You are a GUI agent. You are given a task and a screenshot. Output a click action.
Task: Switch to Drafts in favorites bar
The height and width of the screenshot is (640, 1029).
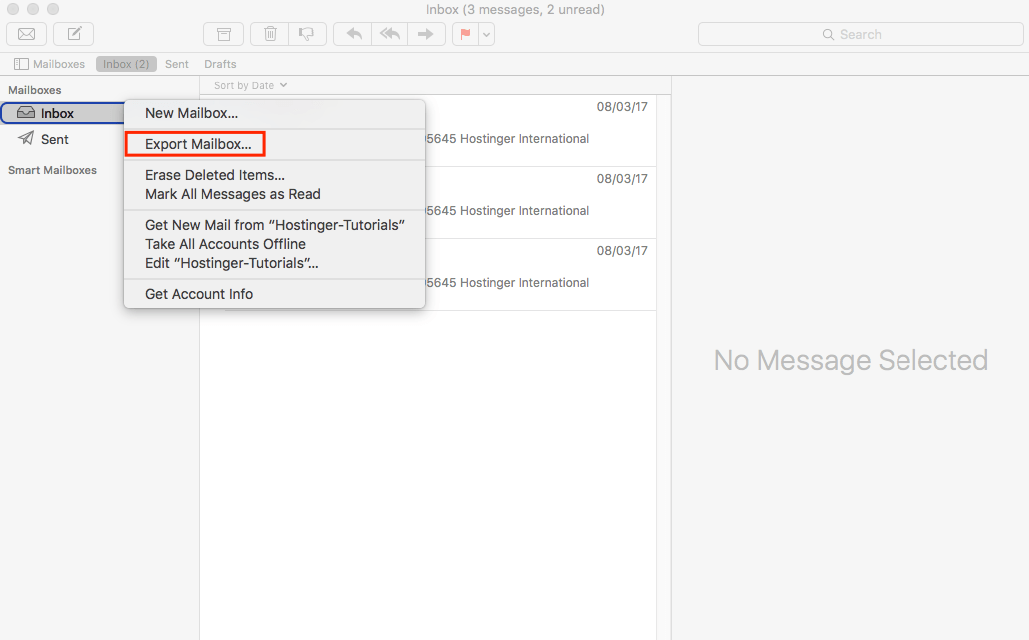(x=220, y=64)
